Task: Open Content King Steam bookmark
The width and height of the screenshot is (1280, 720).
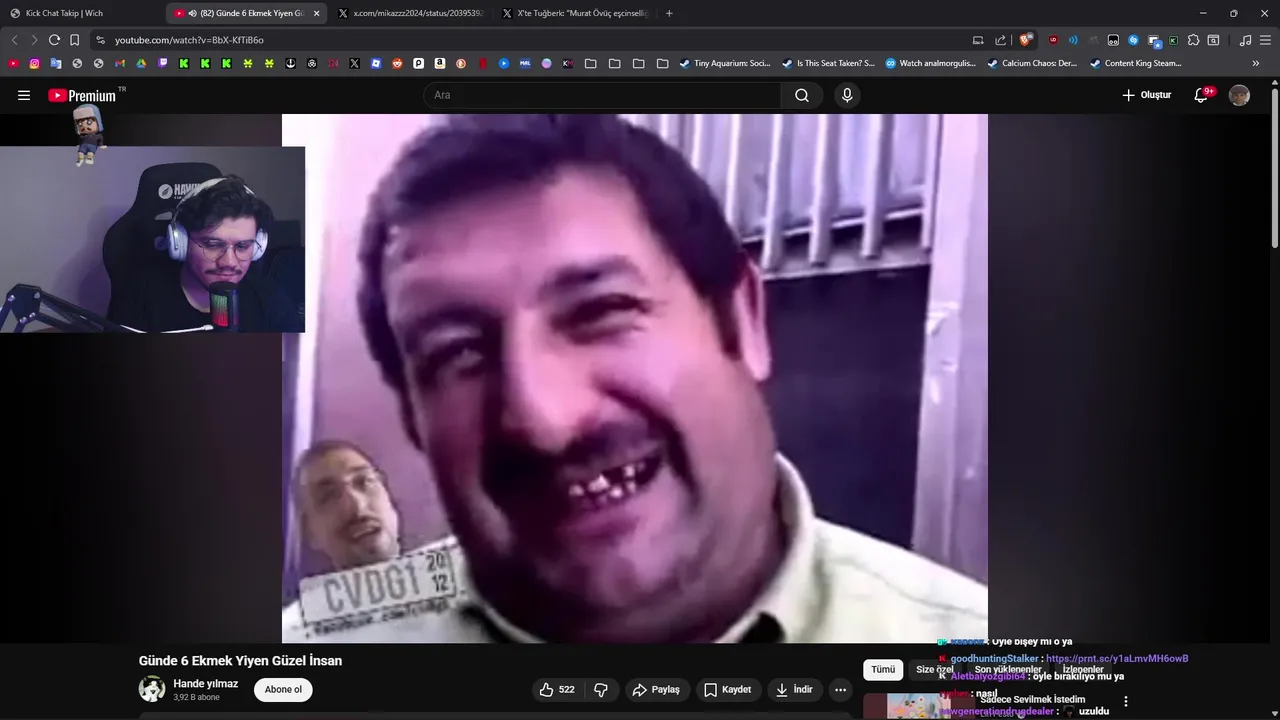Action: pos(1135,63)
